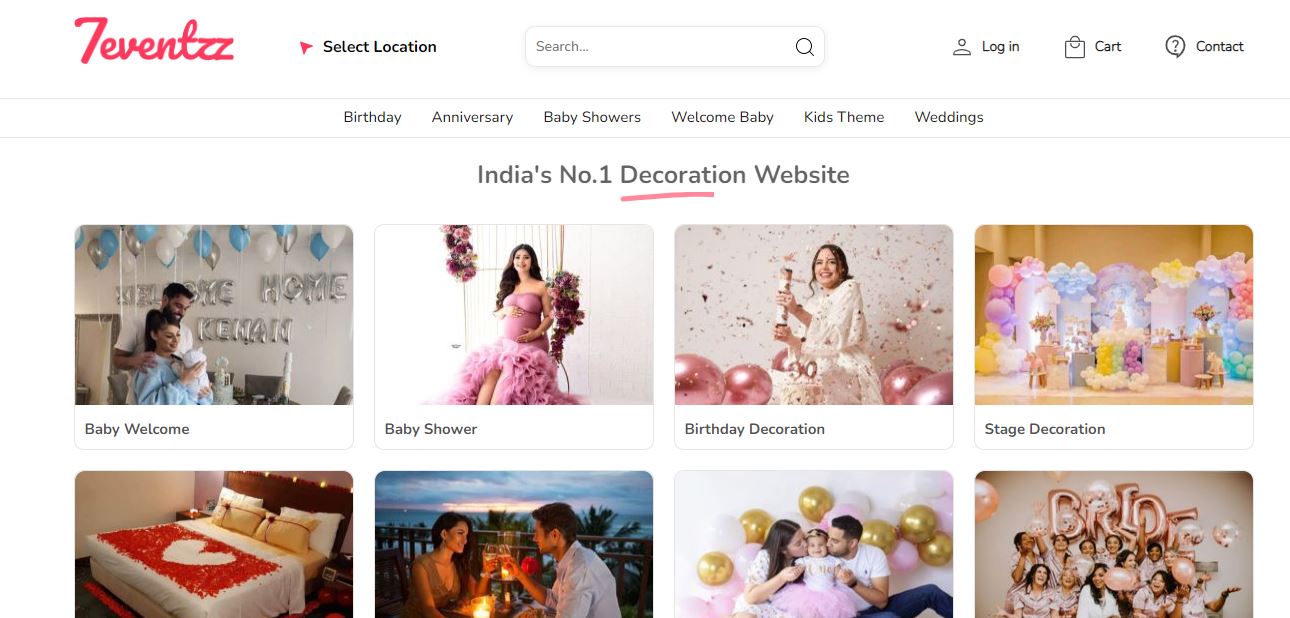This screenshot has width=1290, height=618.
Task: Open the Weddings menu
Action: click(x=949, y=117)
